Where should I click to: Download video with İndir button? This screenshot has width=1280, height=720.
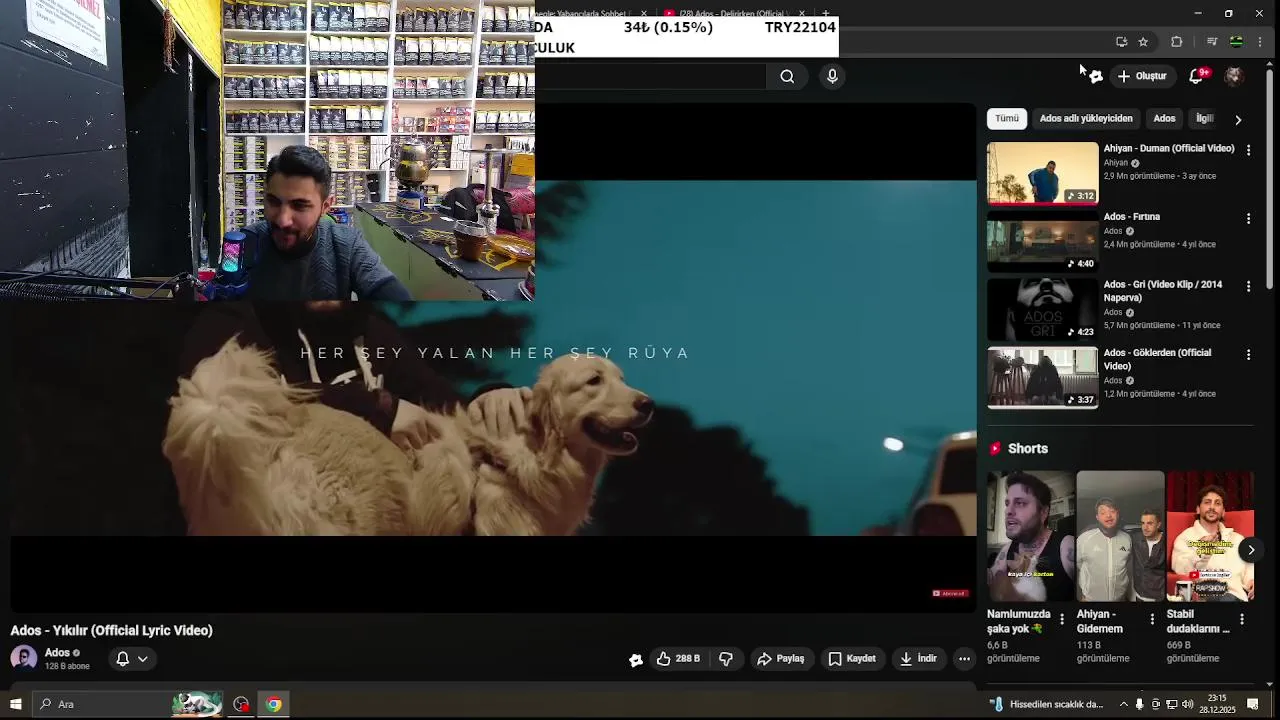pos(918,659)
